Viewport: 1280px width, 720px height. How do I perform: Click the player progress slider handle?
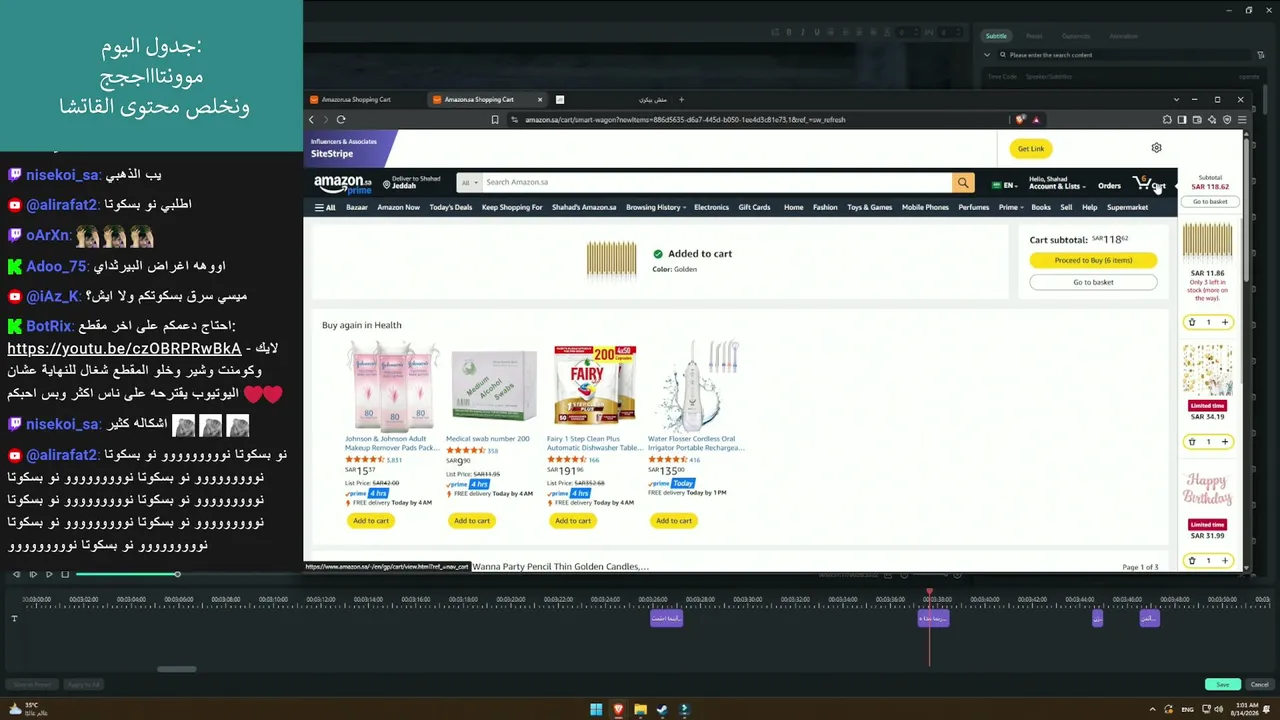177,574
